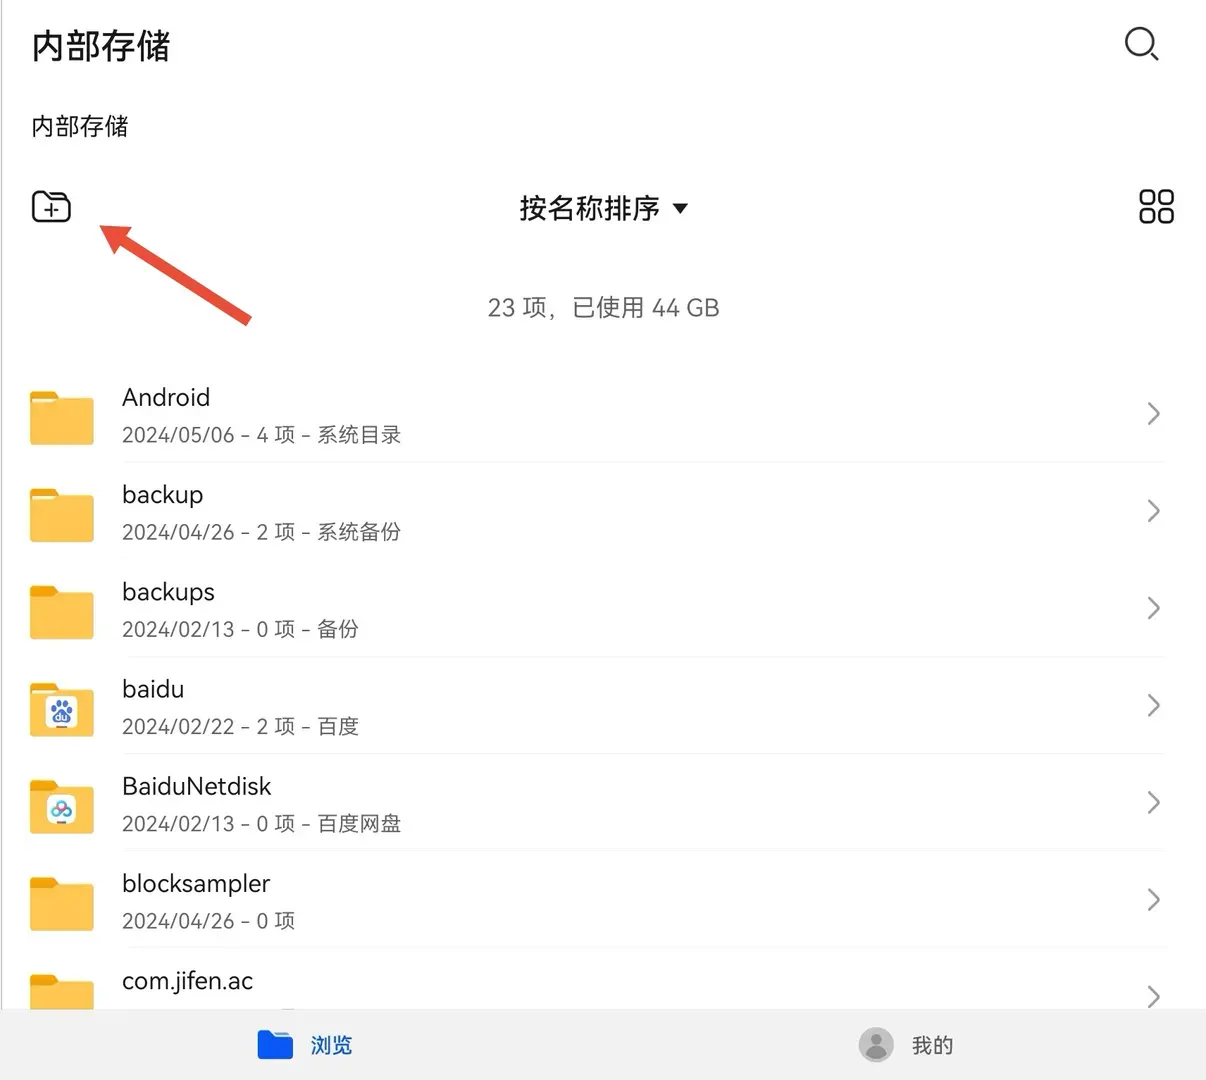This screenshot has height=1080, width=1206.
Task: Select the 内部存储 breadcrumb path
Action: coord(80,126)
